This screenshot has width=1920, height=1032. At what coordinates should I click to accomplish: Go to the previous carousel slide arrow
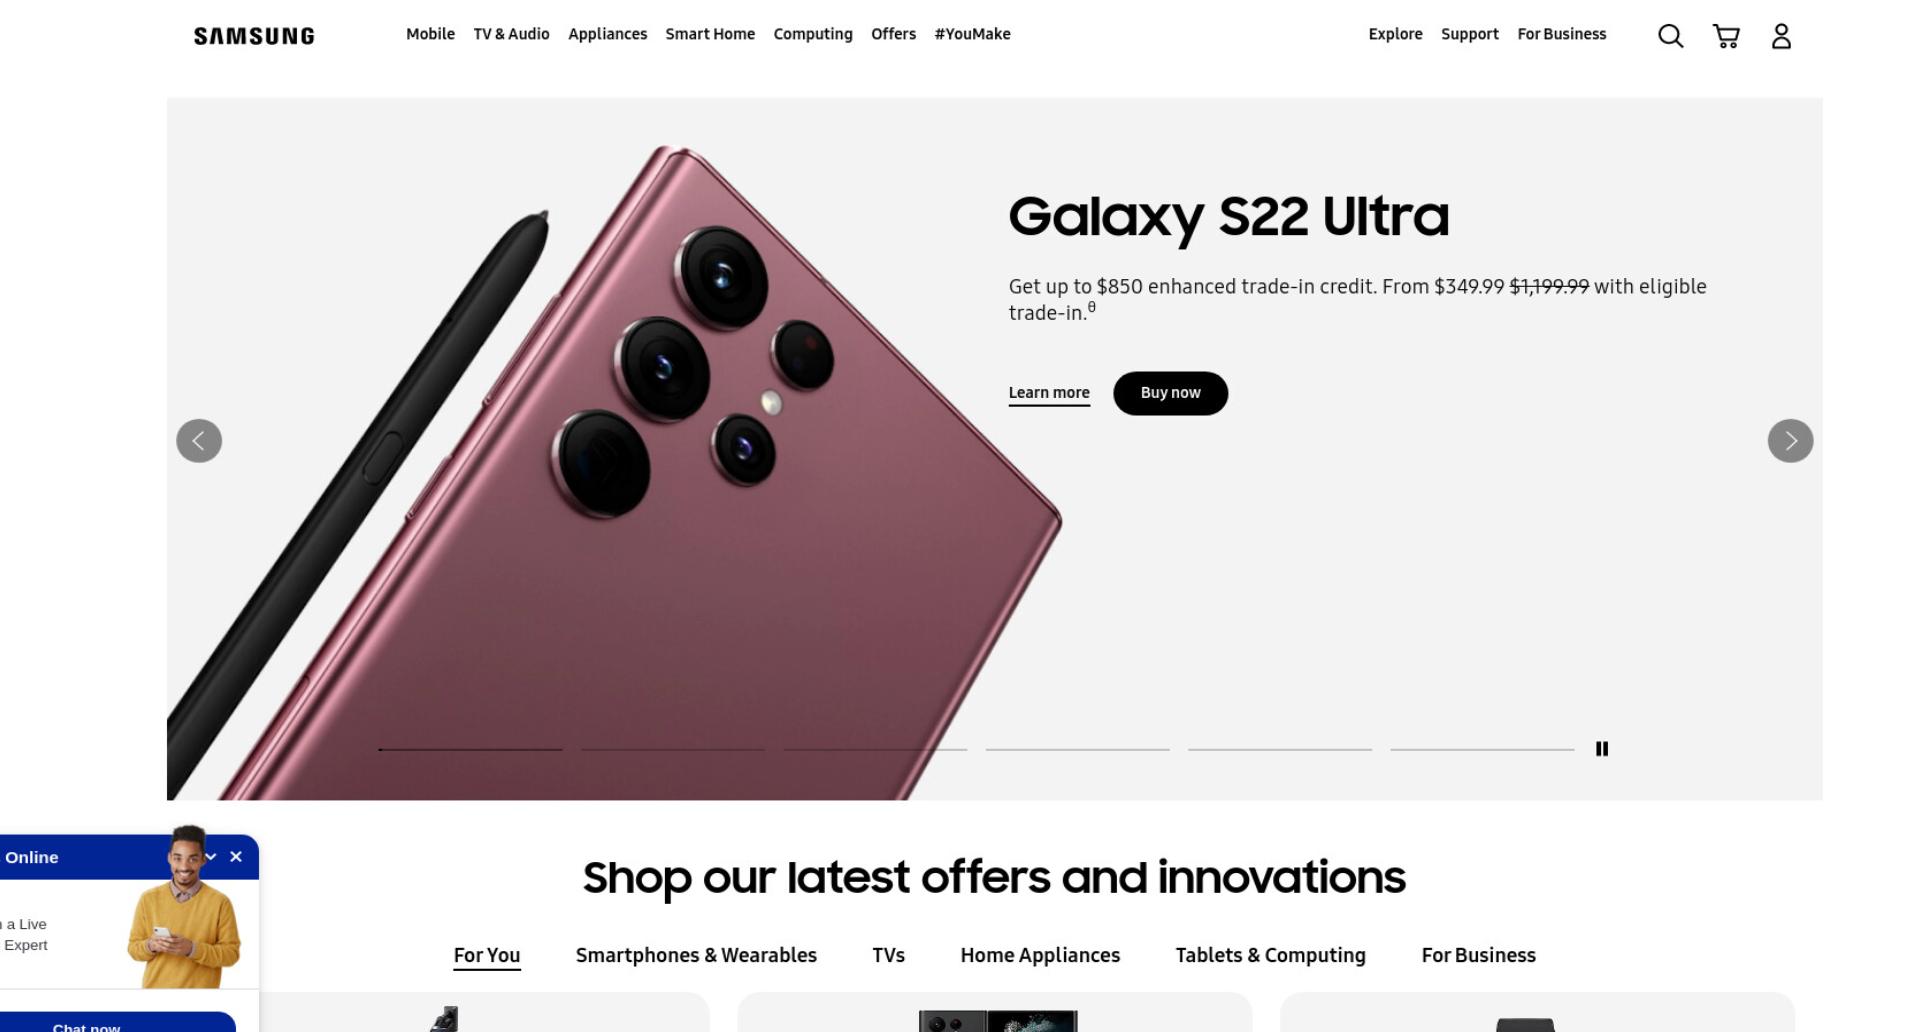(199, 441)
